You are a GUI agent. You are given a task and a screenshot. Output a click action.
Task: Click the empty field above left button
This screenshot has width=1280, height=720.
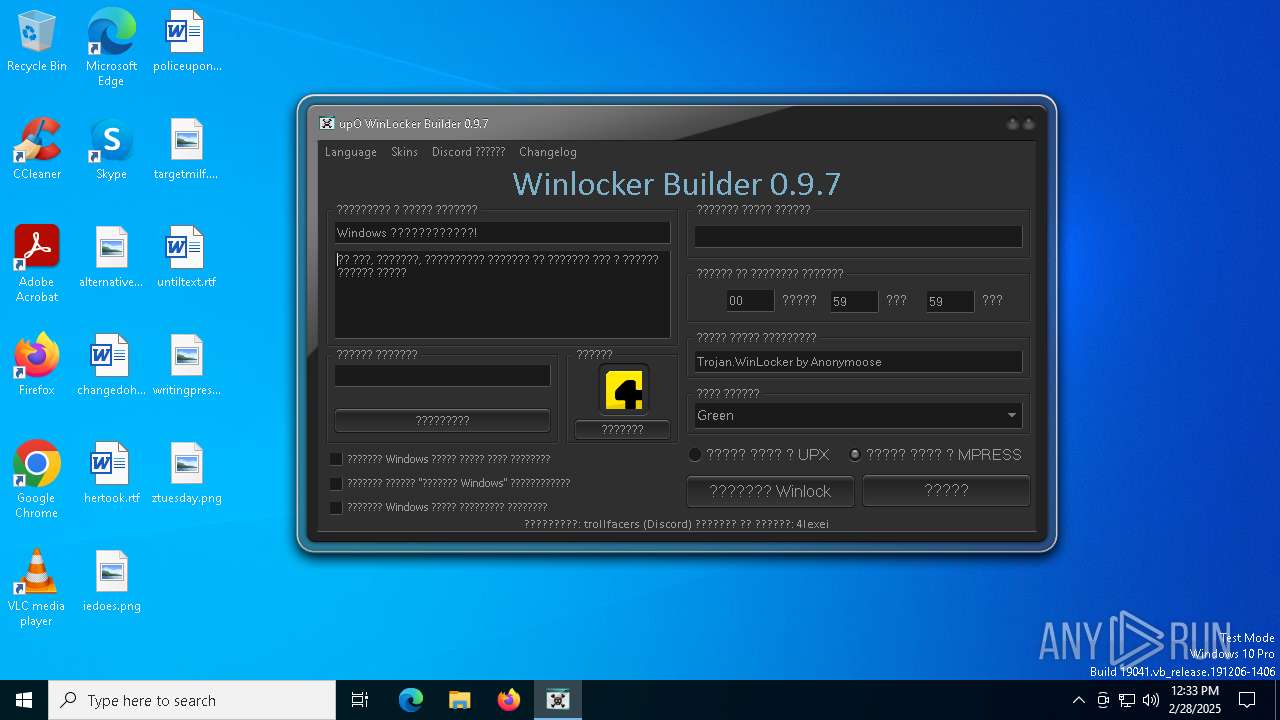pos(442,375)
